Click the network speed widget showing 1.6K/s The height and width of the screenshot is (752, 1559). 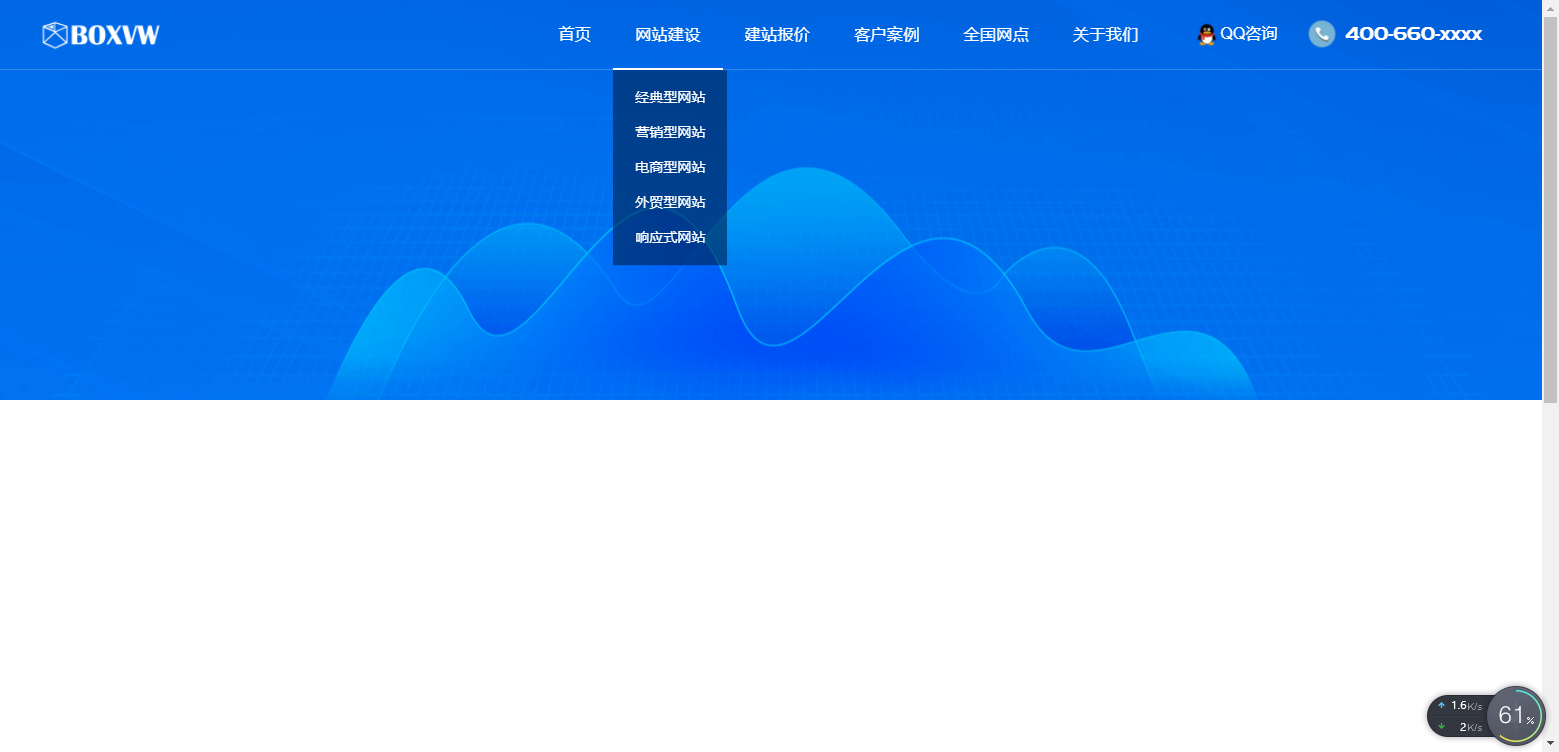tap(1459, 716)
